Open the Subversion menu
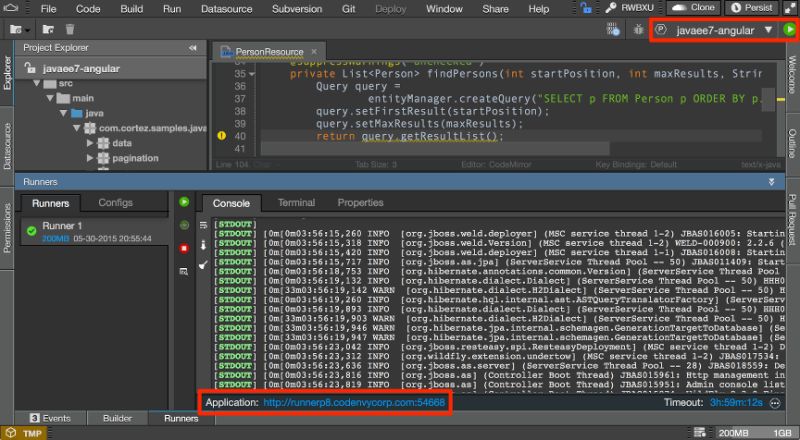Image resolution: width=800 pixels, height=440 pixels. 297,9
